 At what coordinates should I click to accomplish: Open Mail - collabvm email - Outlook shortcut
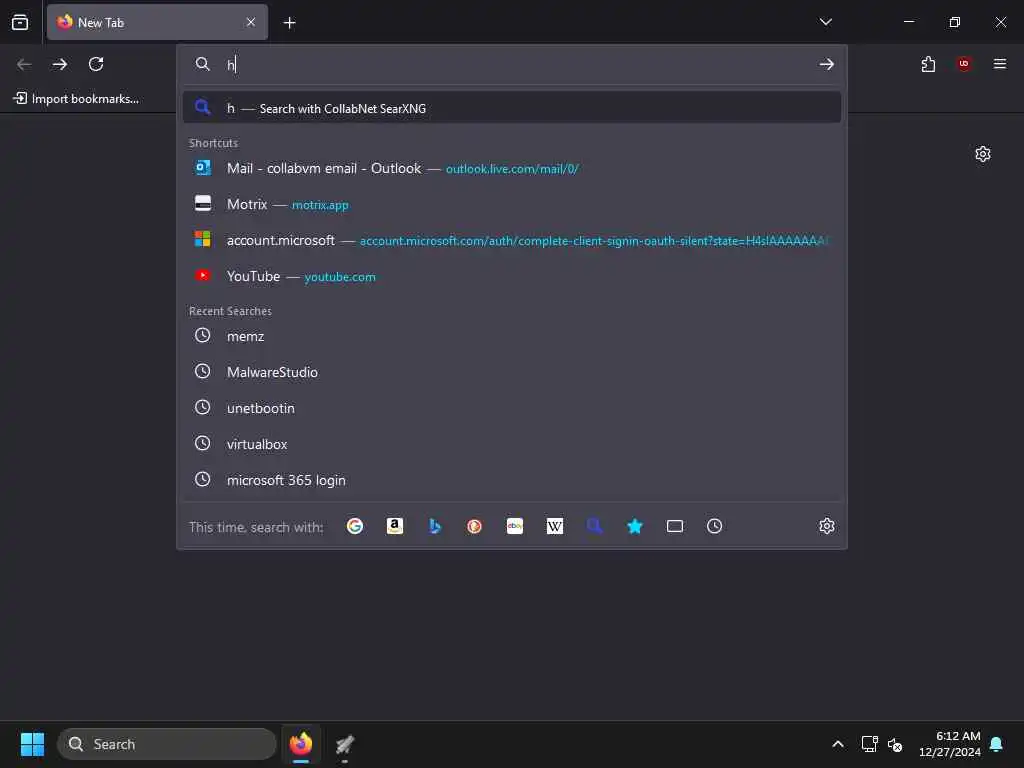click(x=512, y=168)
